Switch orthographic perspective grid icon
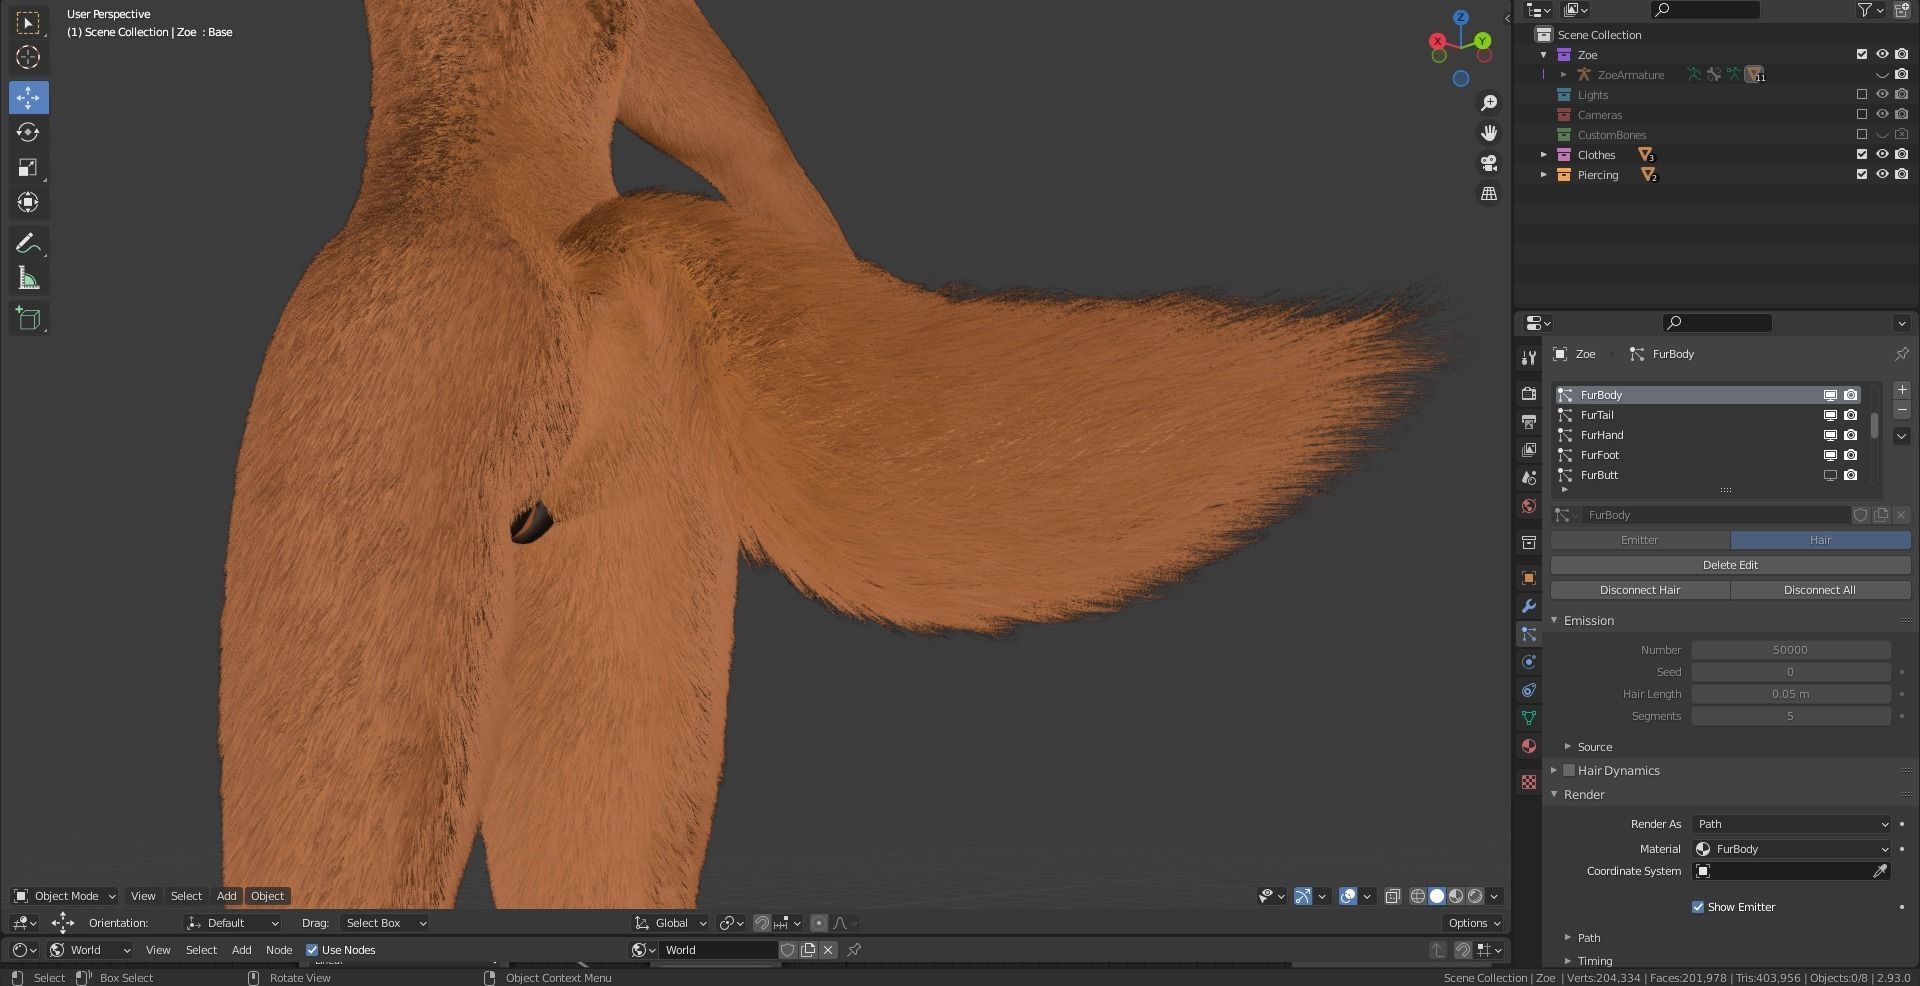Image resolution: width=1920 pixels, height=986 pixels. click(x=1489, y=193)
